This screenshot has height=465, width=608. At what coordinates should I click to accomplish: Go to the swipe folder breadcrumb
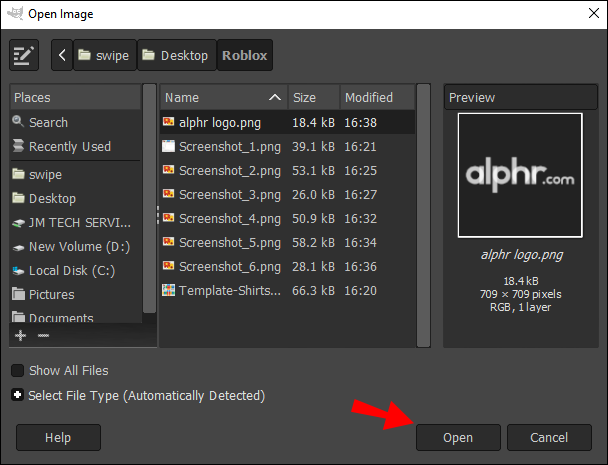105,55
